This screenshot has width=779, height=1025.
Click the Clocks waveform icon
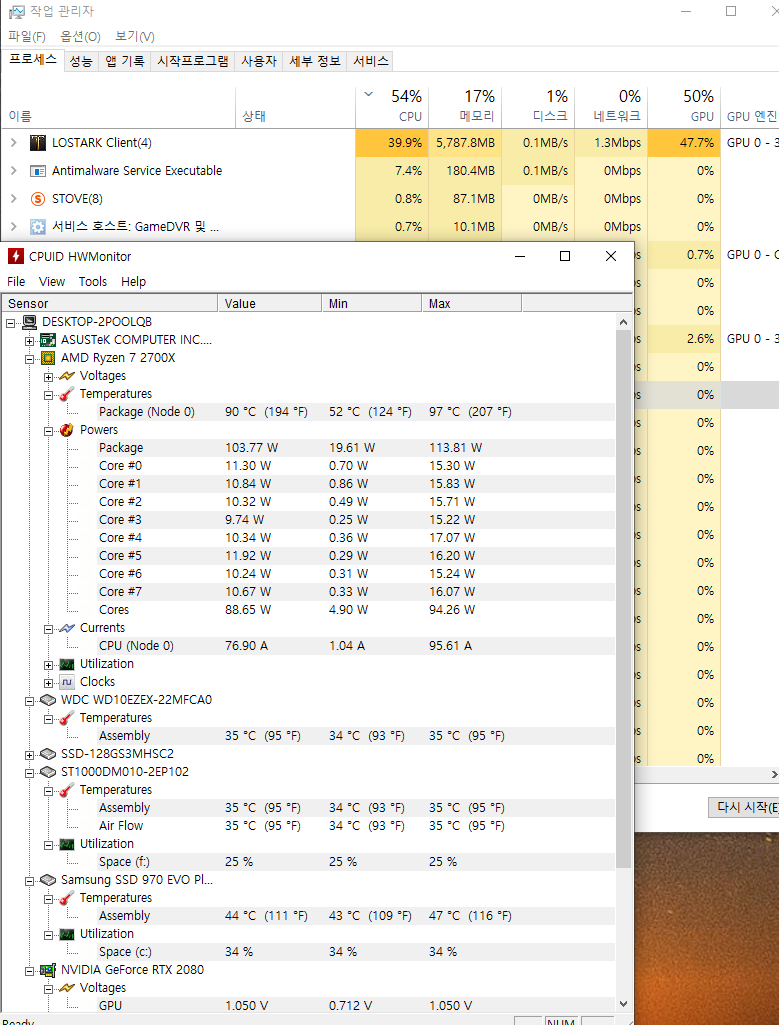[x=67, y=682]
